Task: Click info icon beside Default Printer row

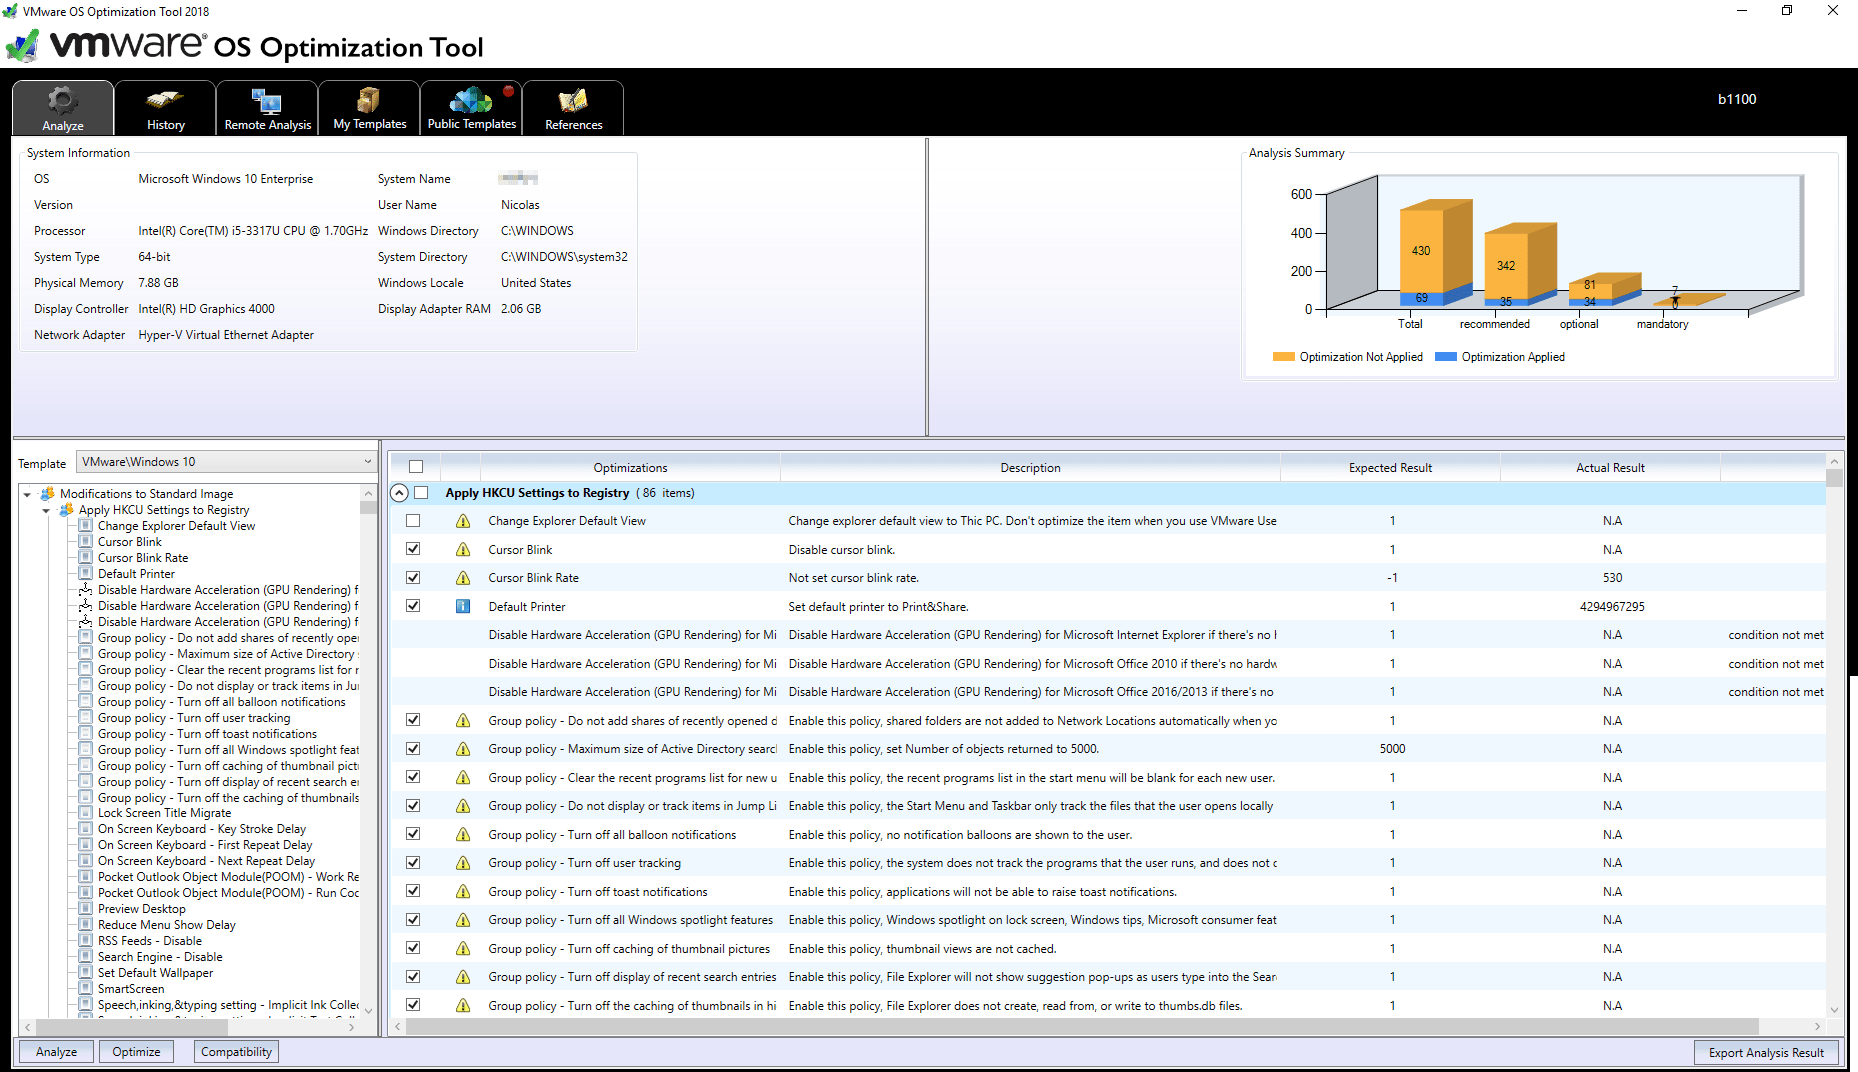Action: (463, 607)
